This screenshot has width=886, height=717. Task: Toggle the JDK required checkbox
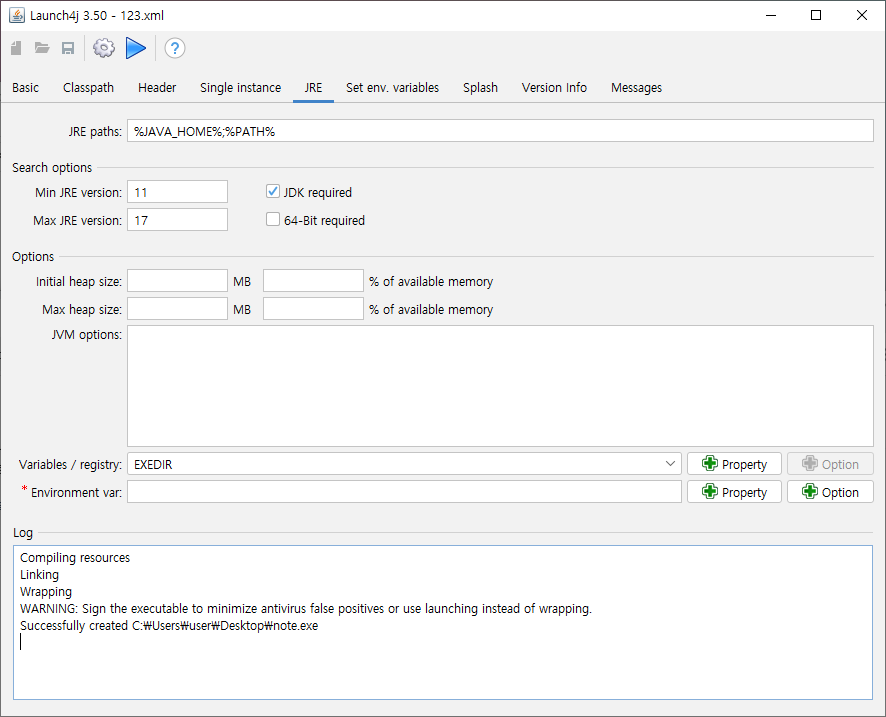pos(273,192)
